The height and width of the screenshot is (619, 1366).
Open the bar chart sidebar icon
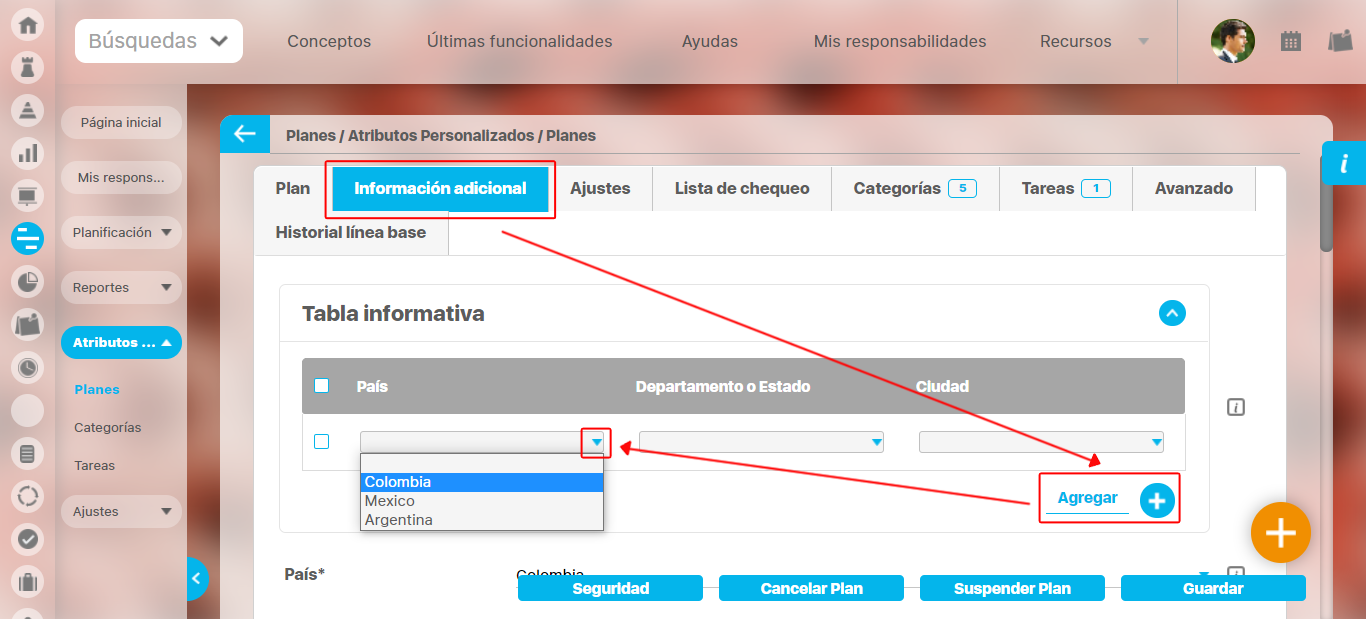(x=28, y=153)
